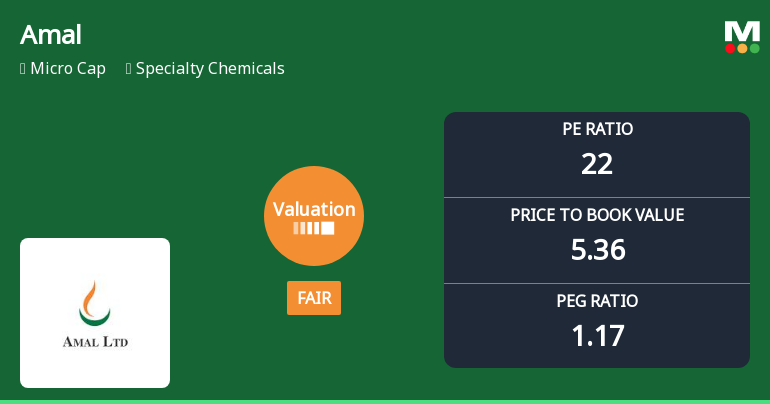
Task: Click the orange dot under M logo
Action: [742, 48]
